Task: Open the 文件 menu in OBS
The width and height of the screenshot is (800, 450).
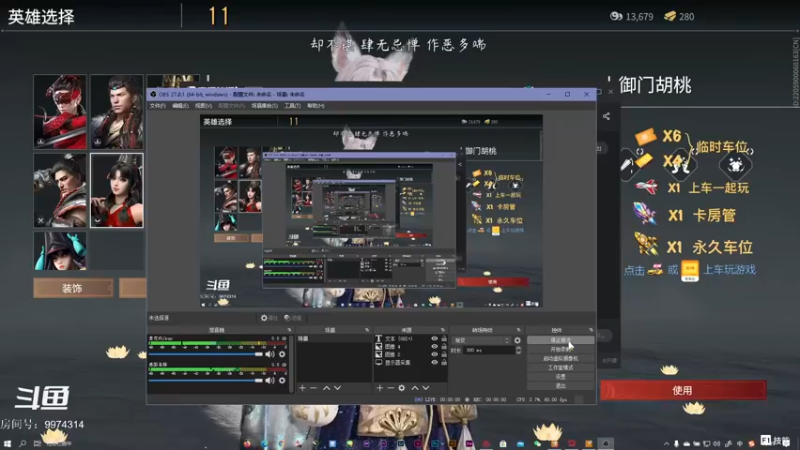Action: pos(158,106)
